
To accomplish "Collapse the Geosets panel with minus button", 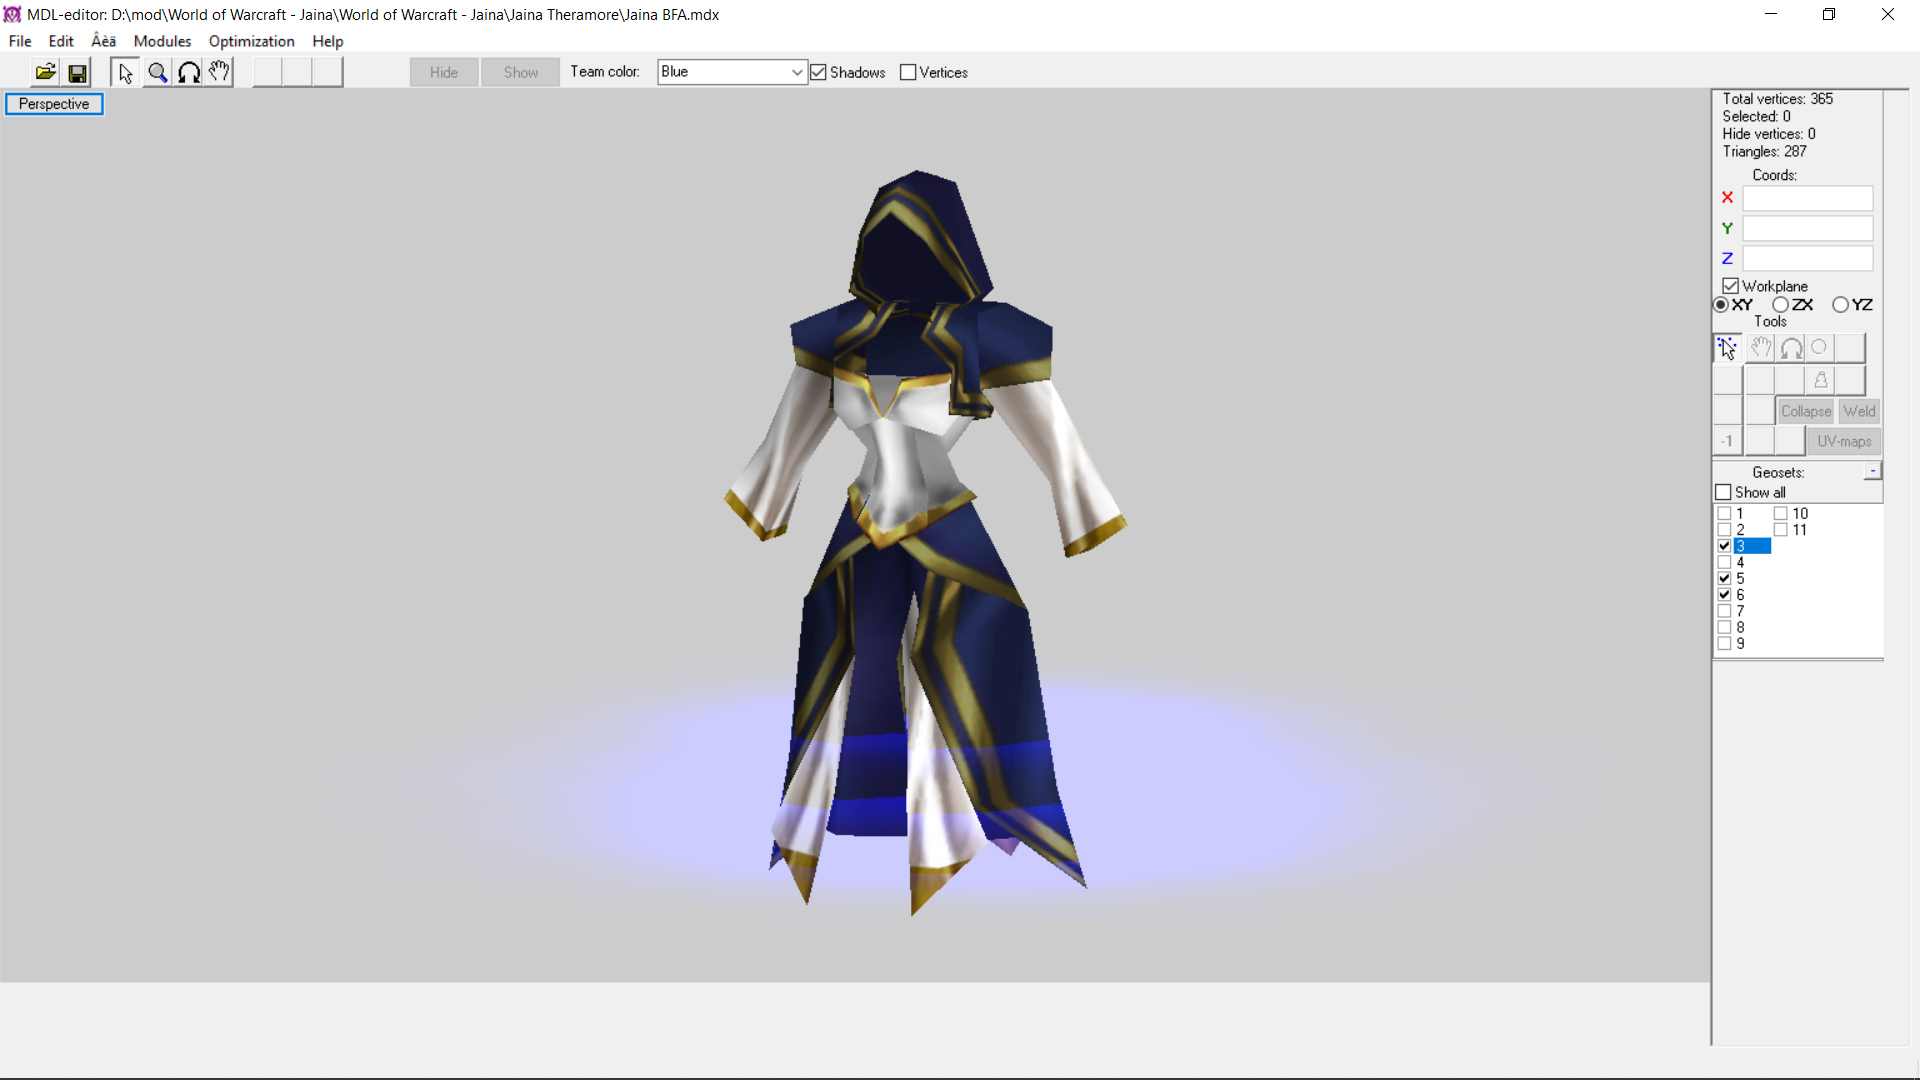I will tap(1873, 471).
